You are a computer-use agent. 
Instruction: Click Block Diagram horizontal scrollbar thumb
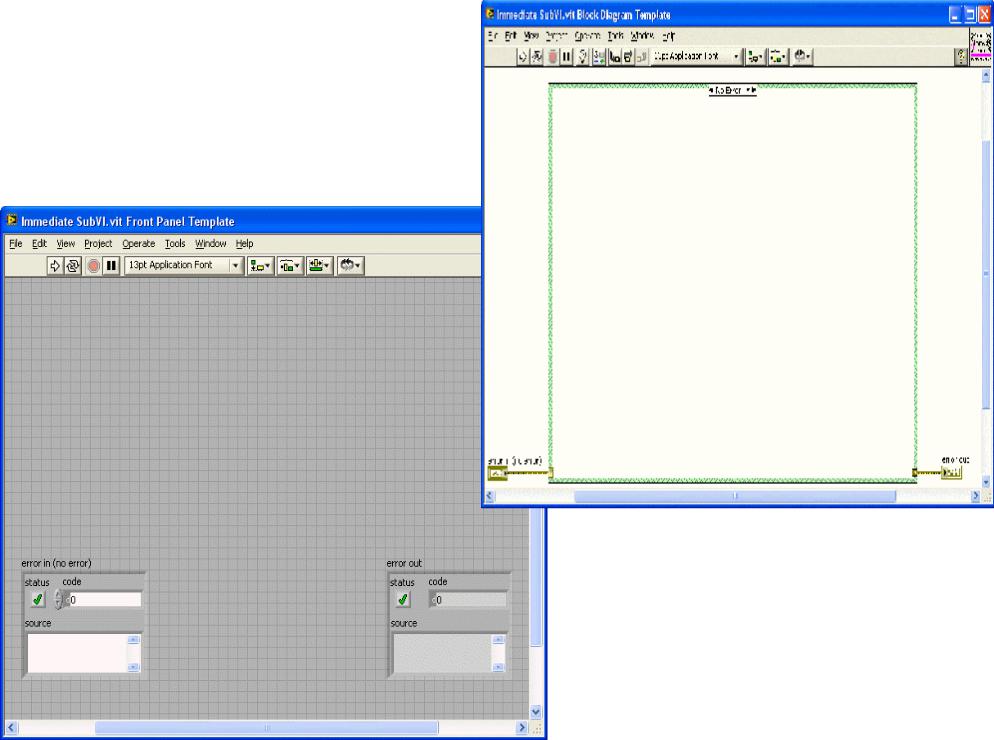tap(735, 497)
